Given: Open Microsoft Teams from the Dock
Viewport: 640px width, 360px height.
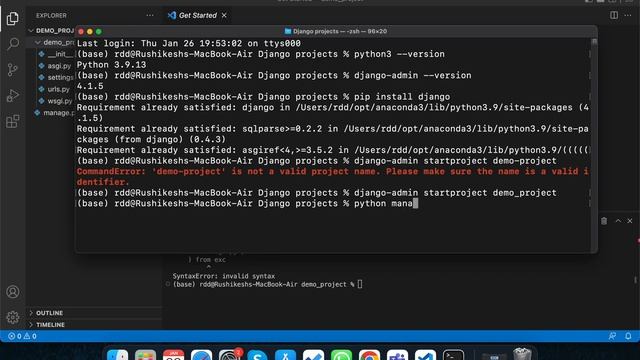Looking at the screenshot, I should [x=397, y=355].
